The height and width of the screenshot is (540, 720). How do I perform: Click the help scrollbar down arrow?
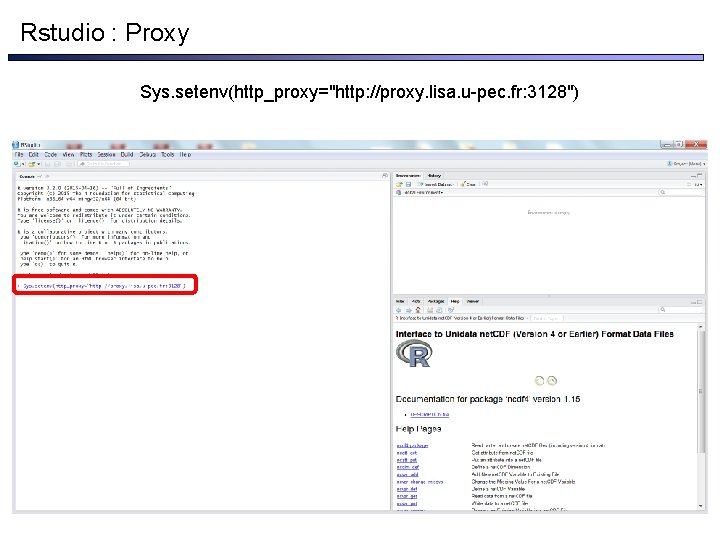tap(700, 506)
